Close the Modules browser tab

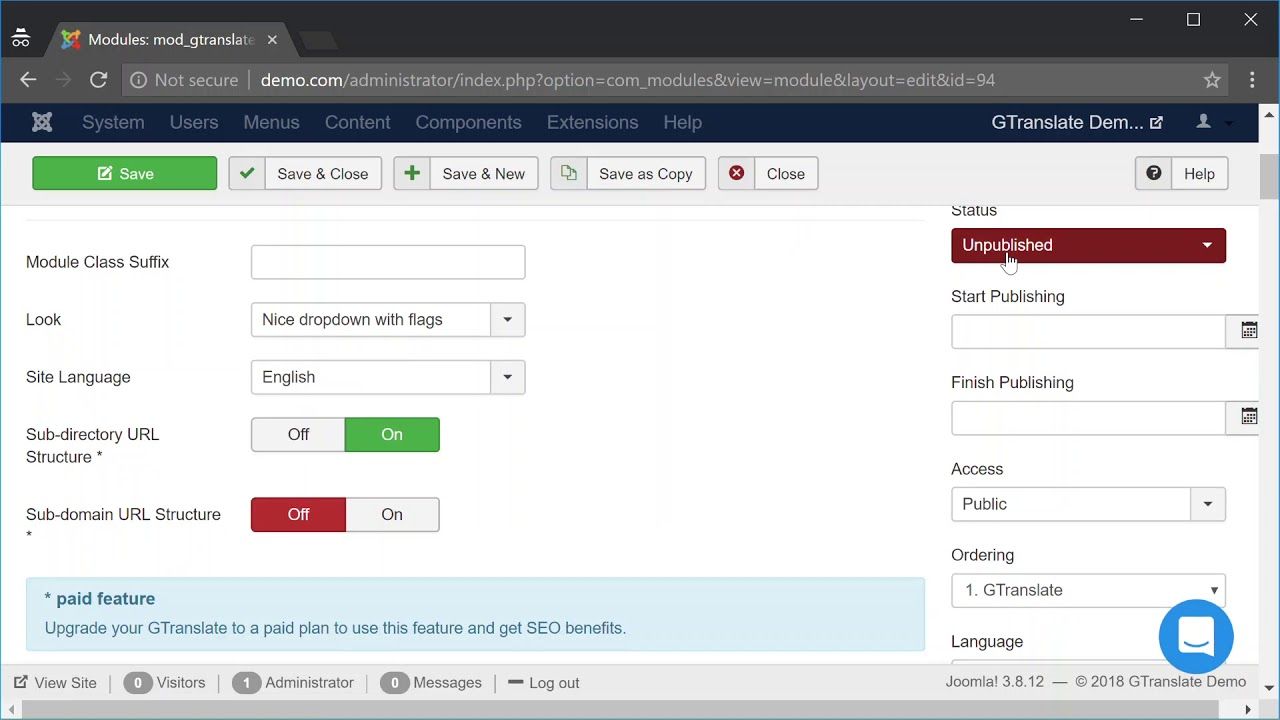272,40
